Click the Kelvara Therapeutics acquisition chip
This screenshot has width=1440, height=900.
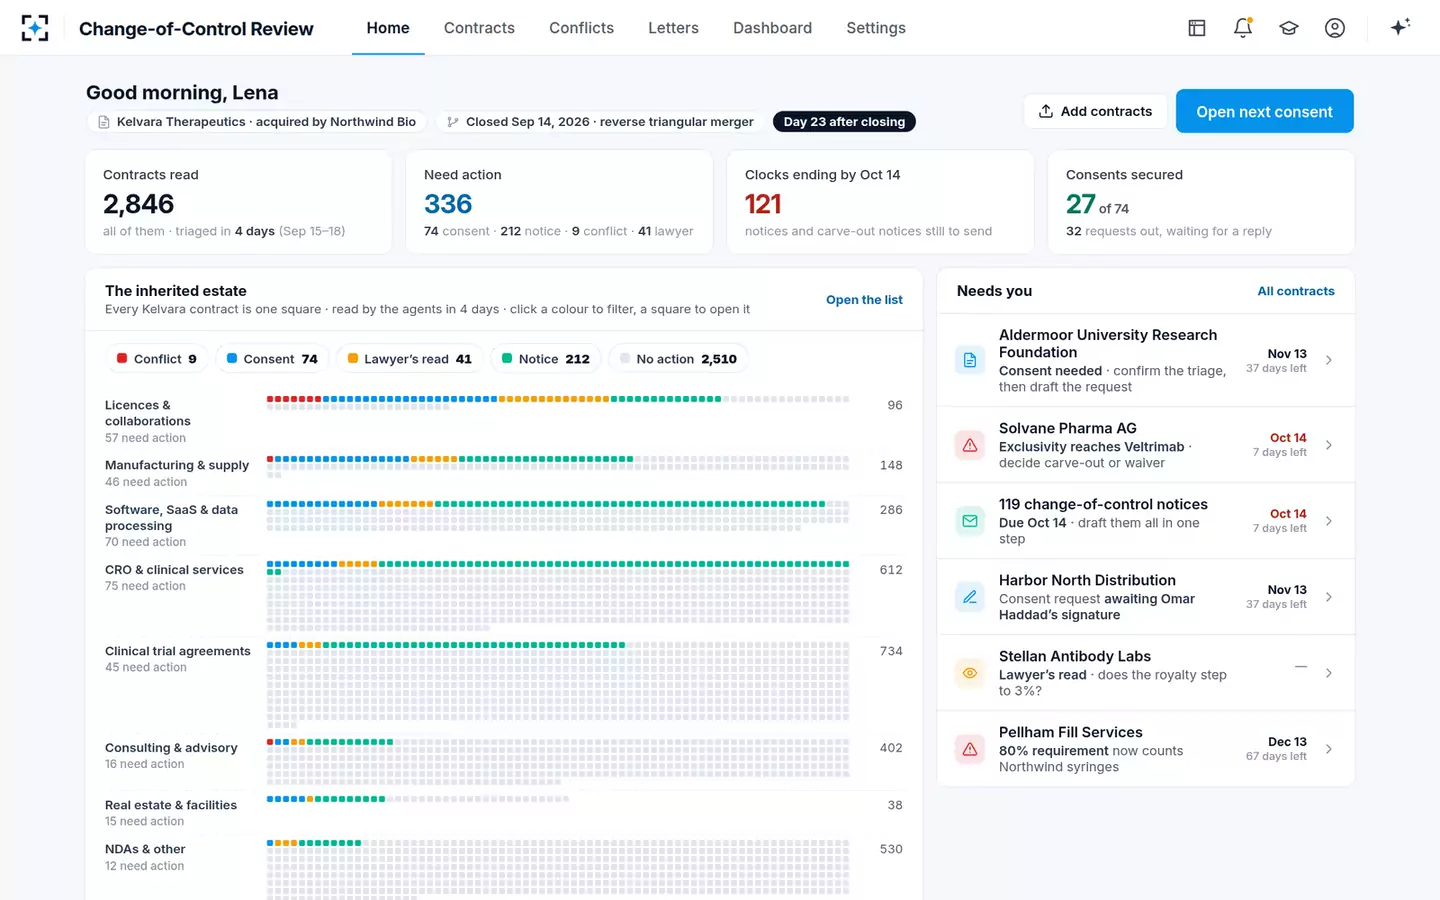click(x=257, y=122)
